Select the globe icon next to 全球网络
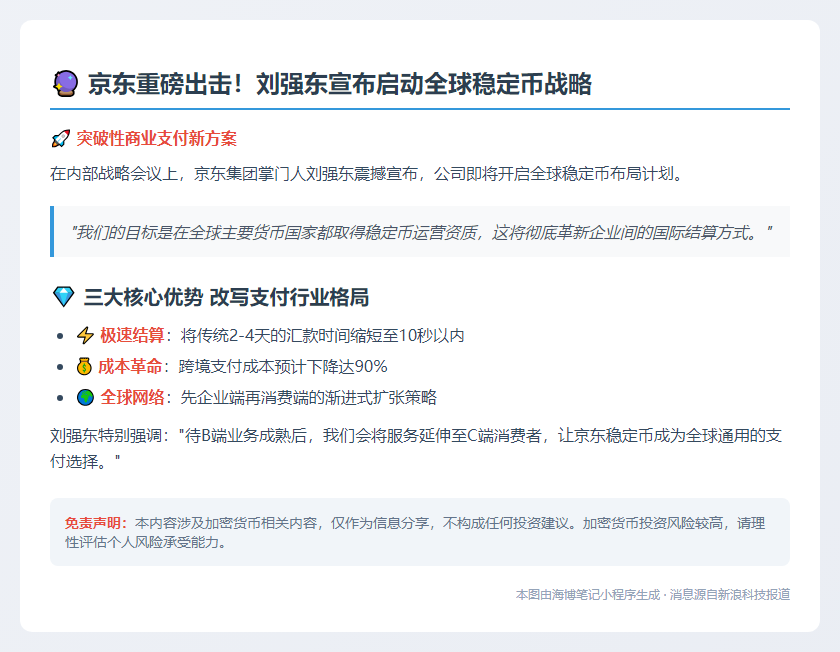 [x=85, y=397]
